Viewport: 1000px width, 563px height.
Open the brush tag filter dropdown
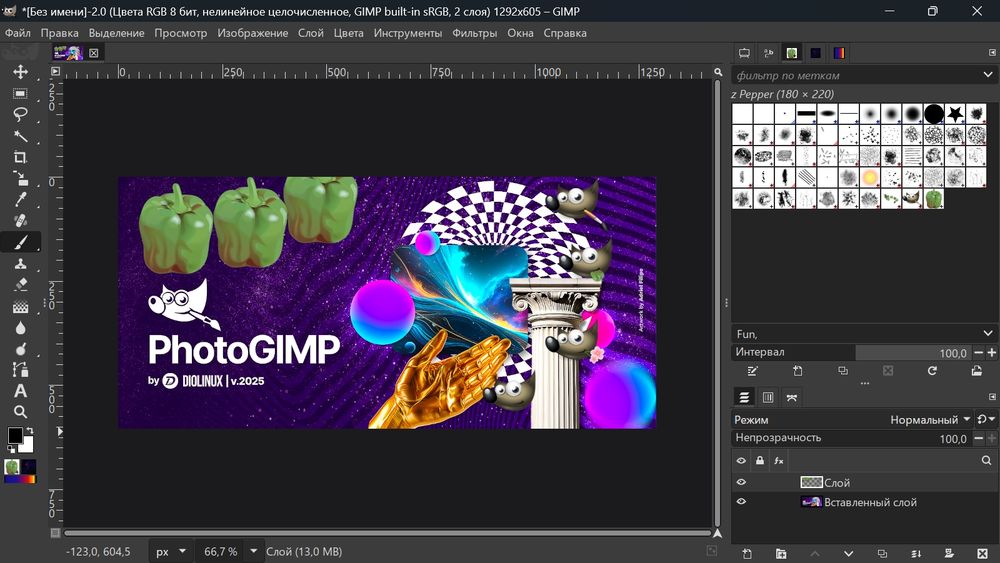988,75
